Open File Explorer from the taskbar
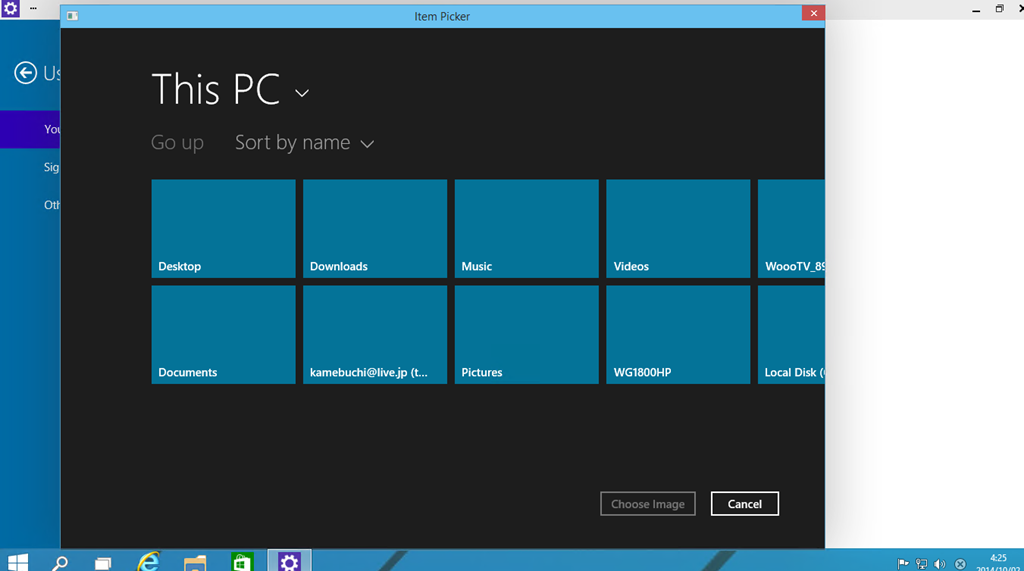1024x571 pixels. 195,562
